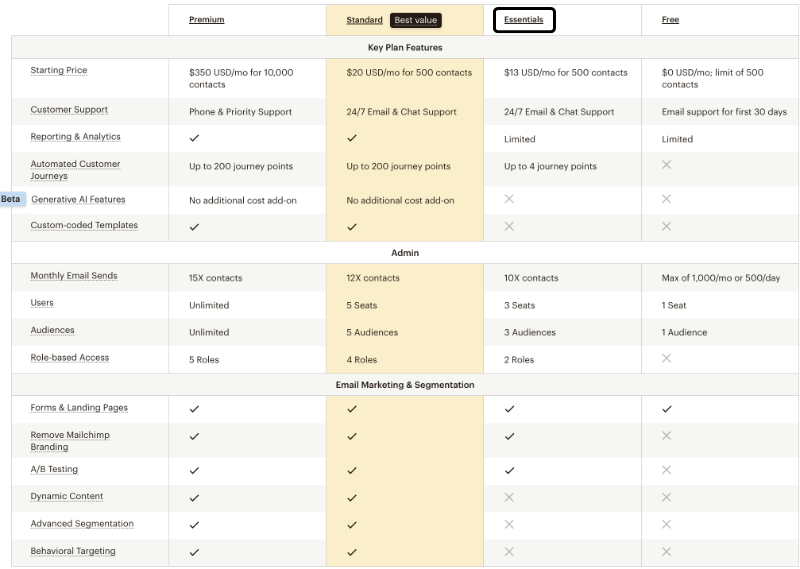Click Reporting & Analytics feature label
Screen dimensions: 800x569
pyautogui.click(x=76, y=136)
